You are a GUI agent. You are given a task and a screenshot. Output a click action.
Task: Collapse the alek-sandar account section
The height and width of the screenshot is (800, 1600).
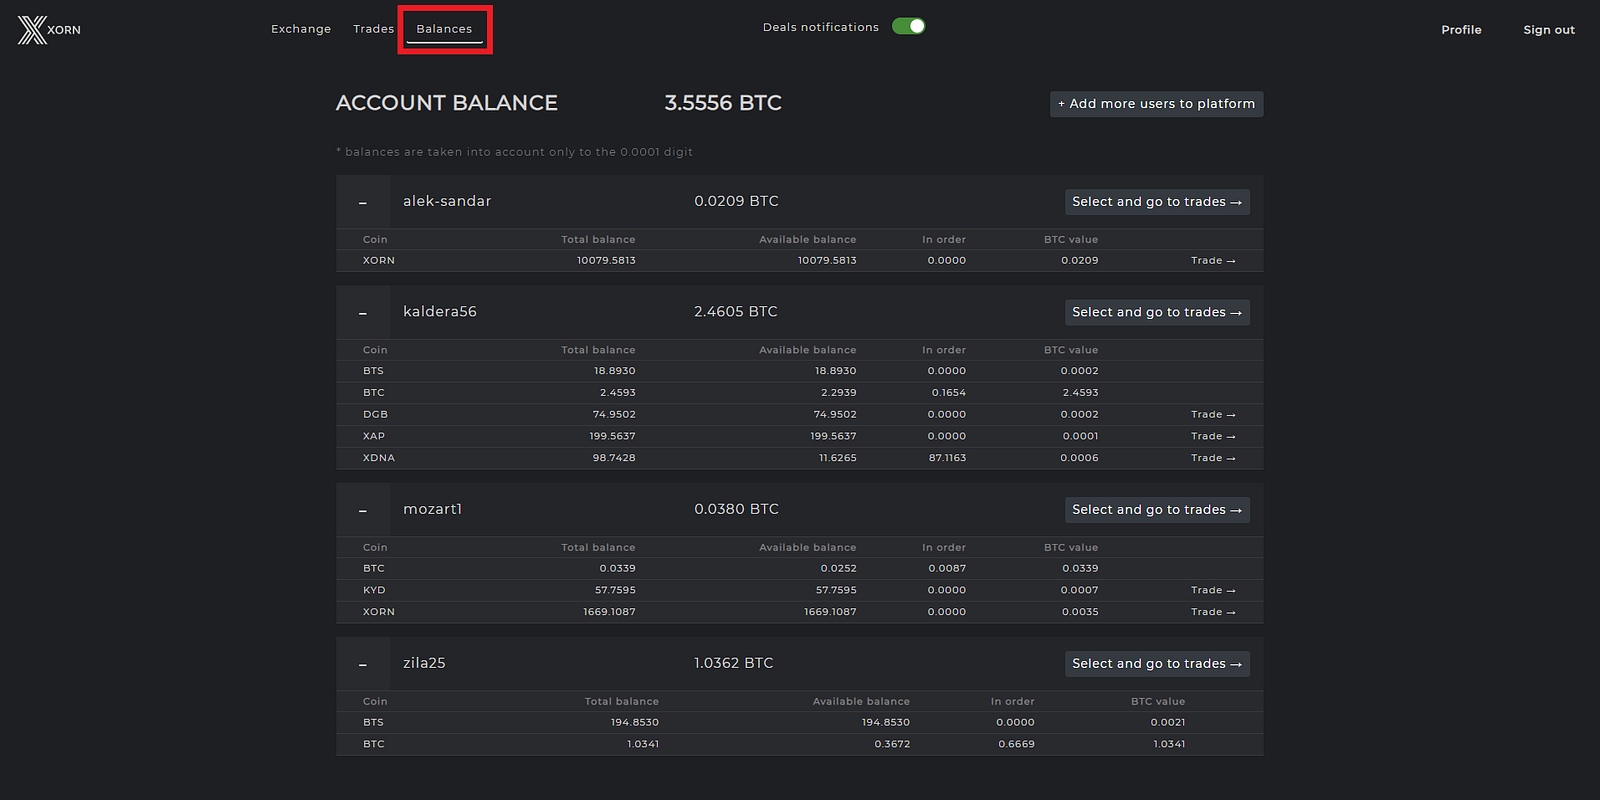(x=363, y=202)
